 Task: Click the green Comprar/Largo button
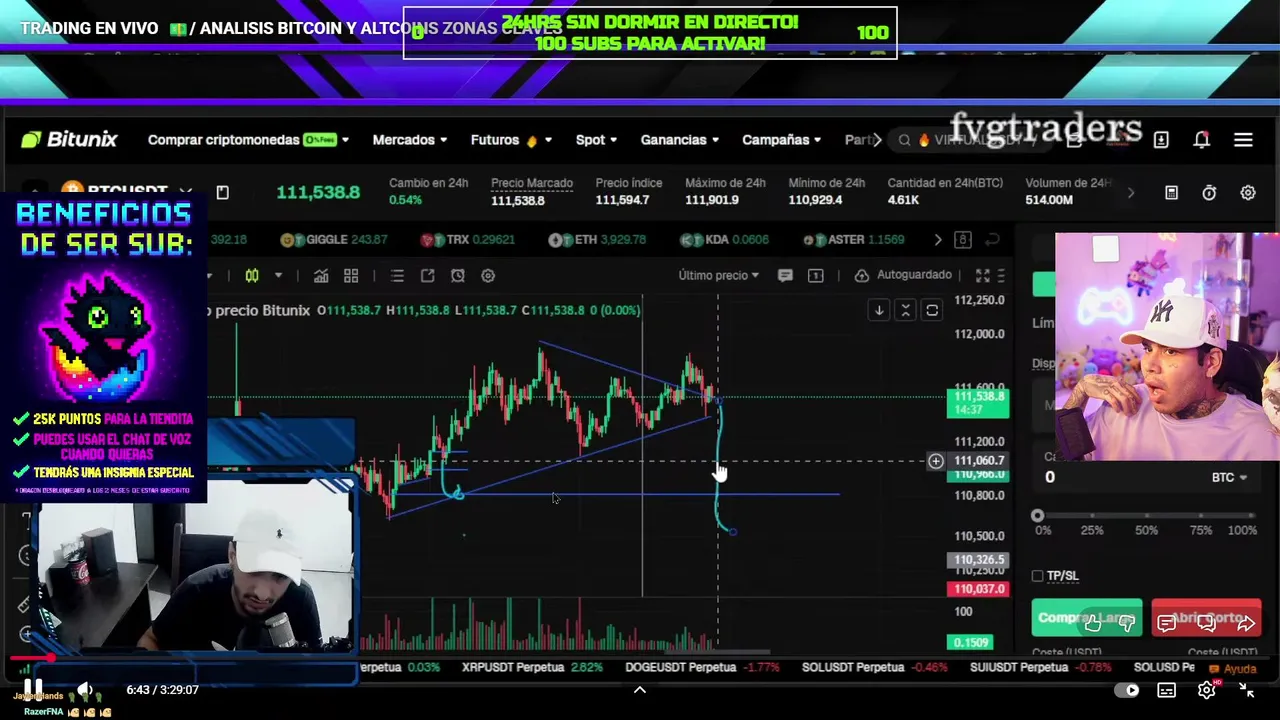click(1087, 618)
